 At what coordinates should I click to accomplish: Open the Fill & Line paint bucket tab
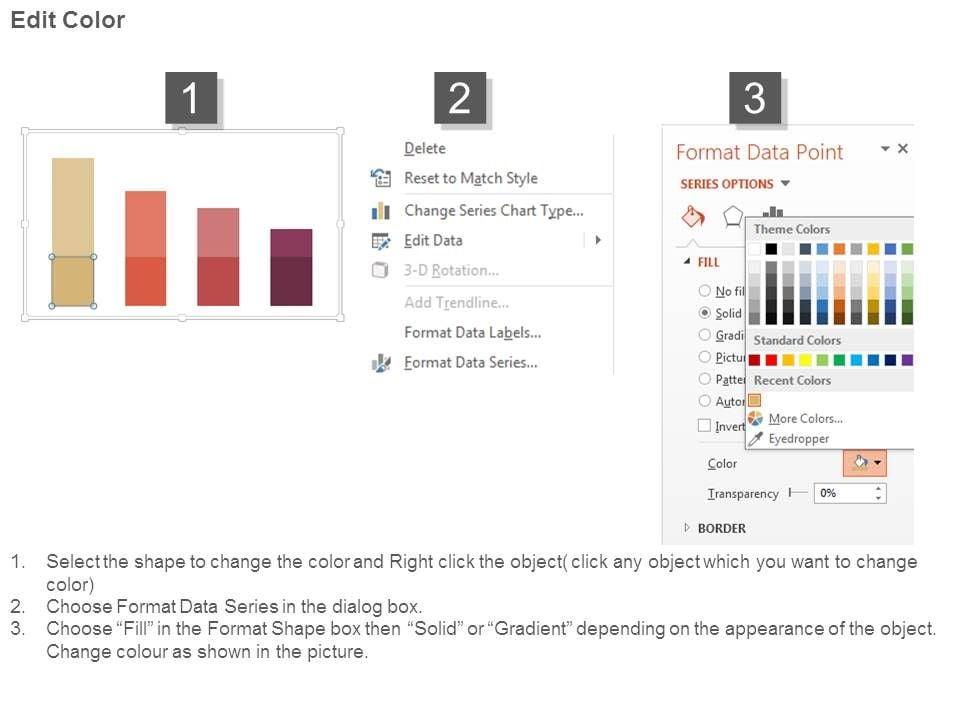693,216
